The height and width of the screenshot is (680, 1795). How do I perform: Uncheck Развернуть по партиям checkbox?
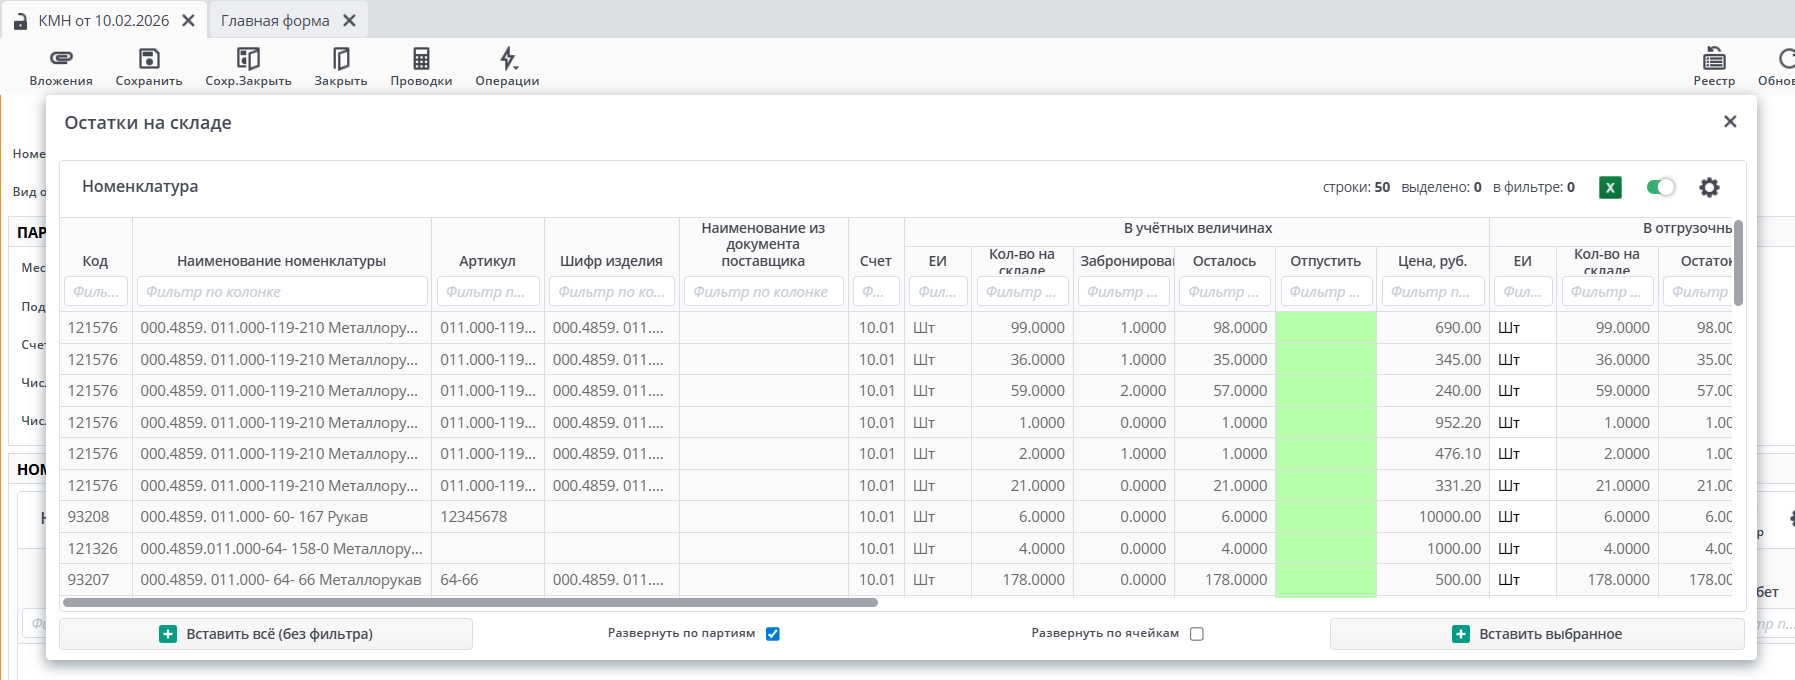click(773, 634)
